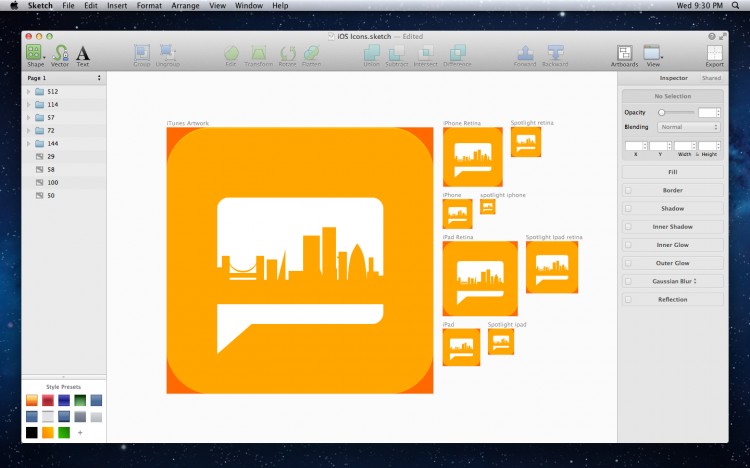Click the Fill section button

[x=672, y=172]
